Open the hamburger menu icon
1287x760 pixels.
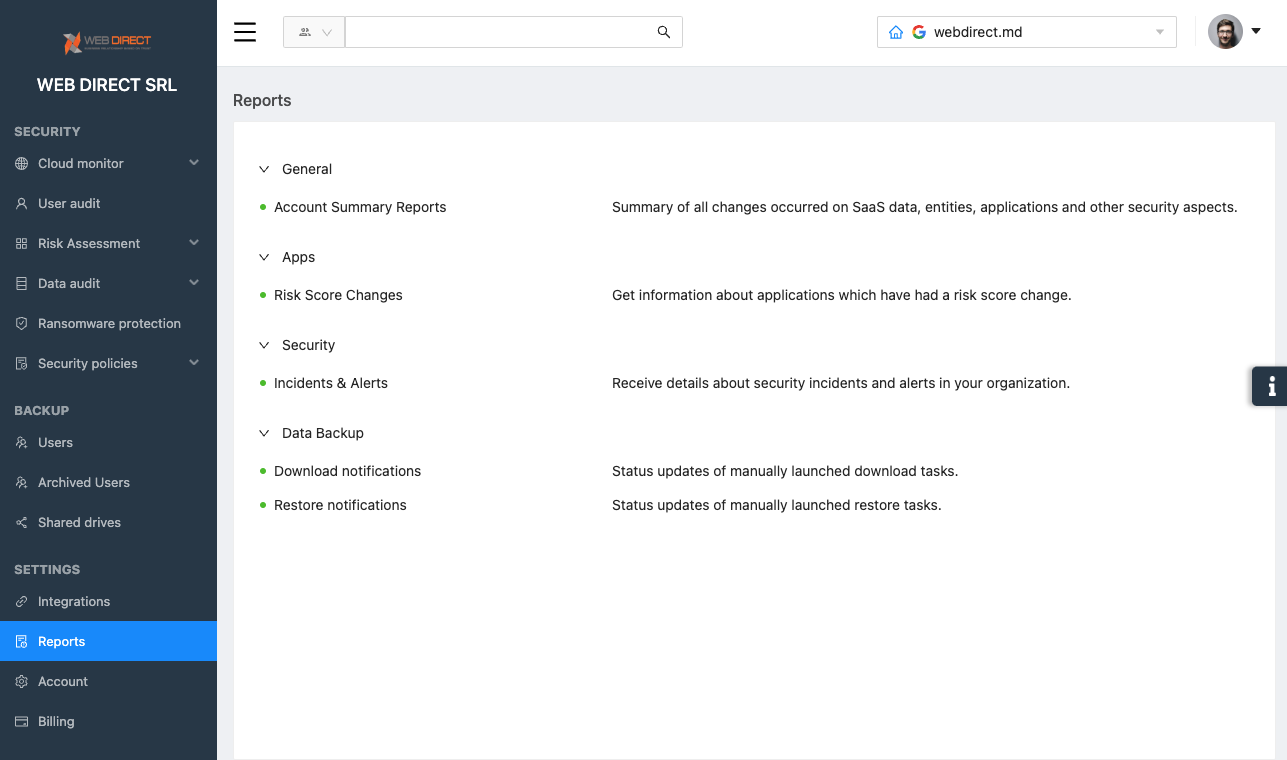(245, 32)
